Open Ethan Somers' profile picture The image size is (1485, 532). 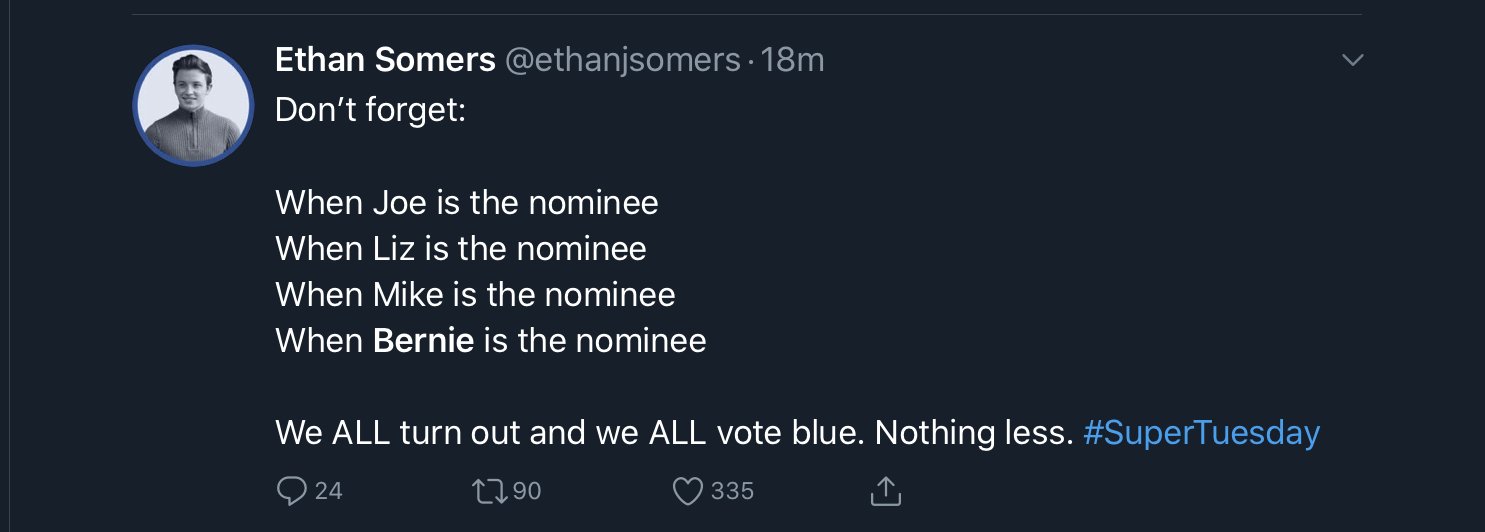click(x=192, y=105)
